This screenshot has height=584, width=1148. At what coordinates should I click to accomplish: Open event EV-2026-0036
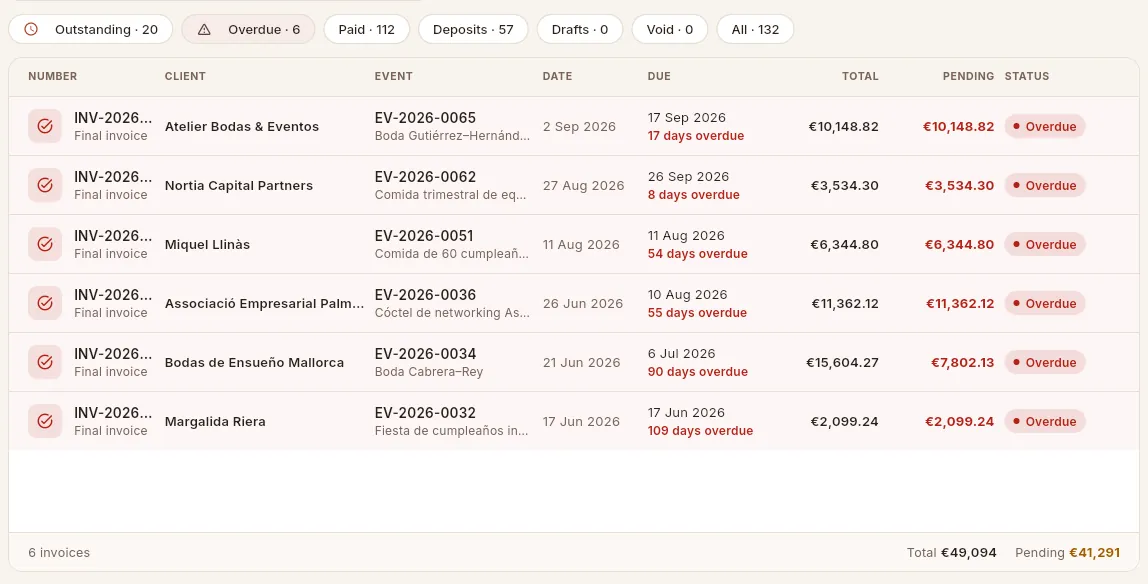[x=425, y=295]
